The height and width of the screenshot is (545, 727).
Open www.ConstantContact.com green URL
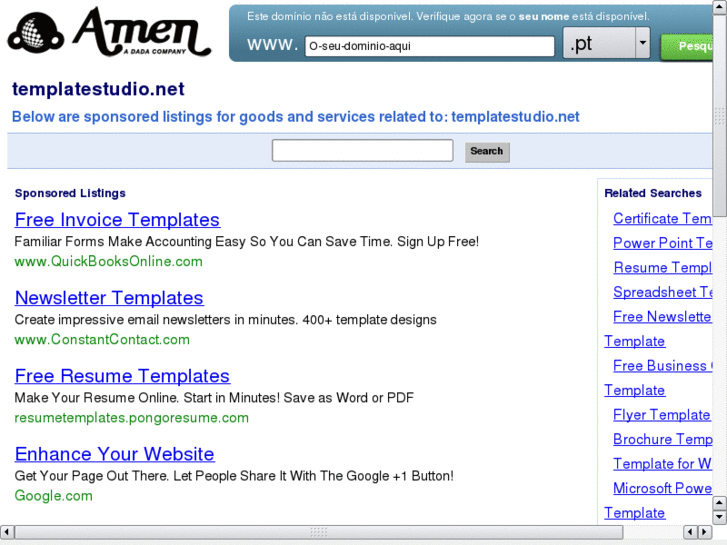[x=102, y=340]
